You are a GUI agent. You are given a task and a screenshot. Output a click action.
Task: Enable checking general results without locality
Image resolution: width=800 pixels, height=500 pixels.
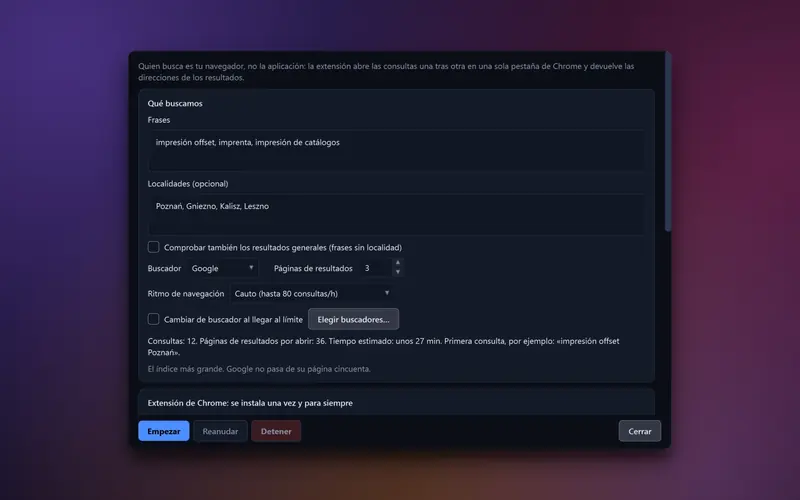point(154,247)
